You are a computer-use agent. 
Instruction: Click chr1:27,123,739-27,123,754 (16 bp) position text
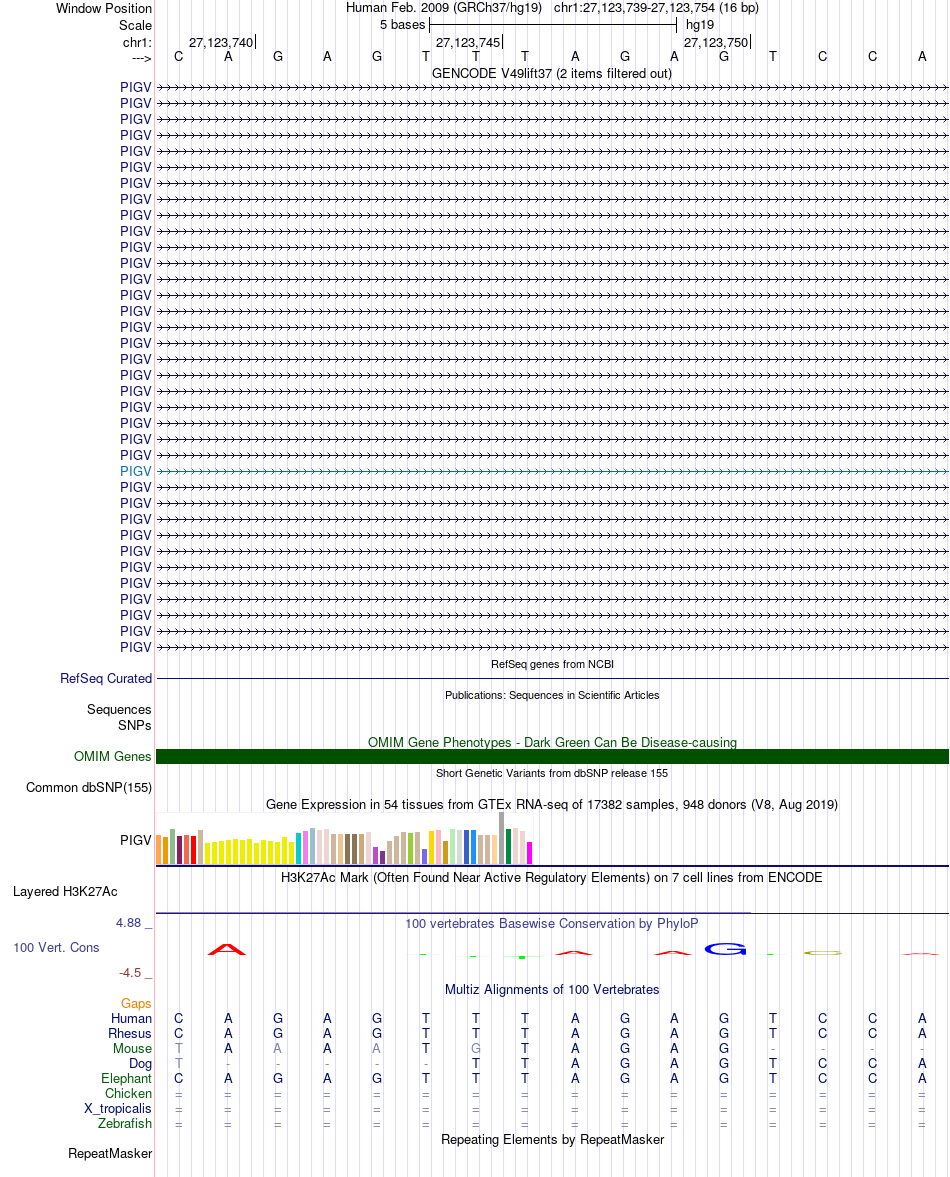[656, 8]
